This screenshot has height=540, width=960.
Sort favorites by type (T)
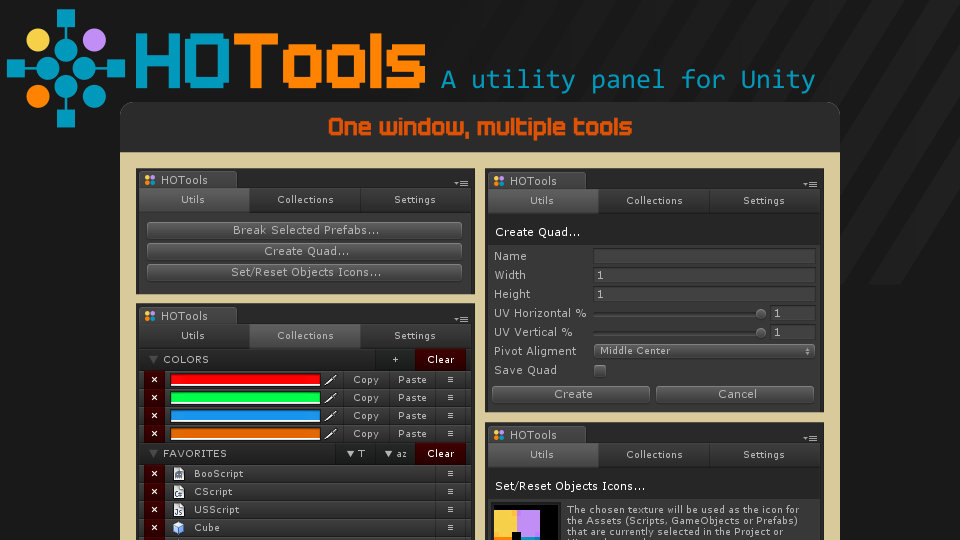[355, 454]
